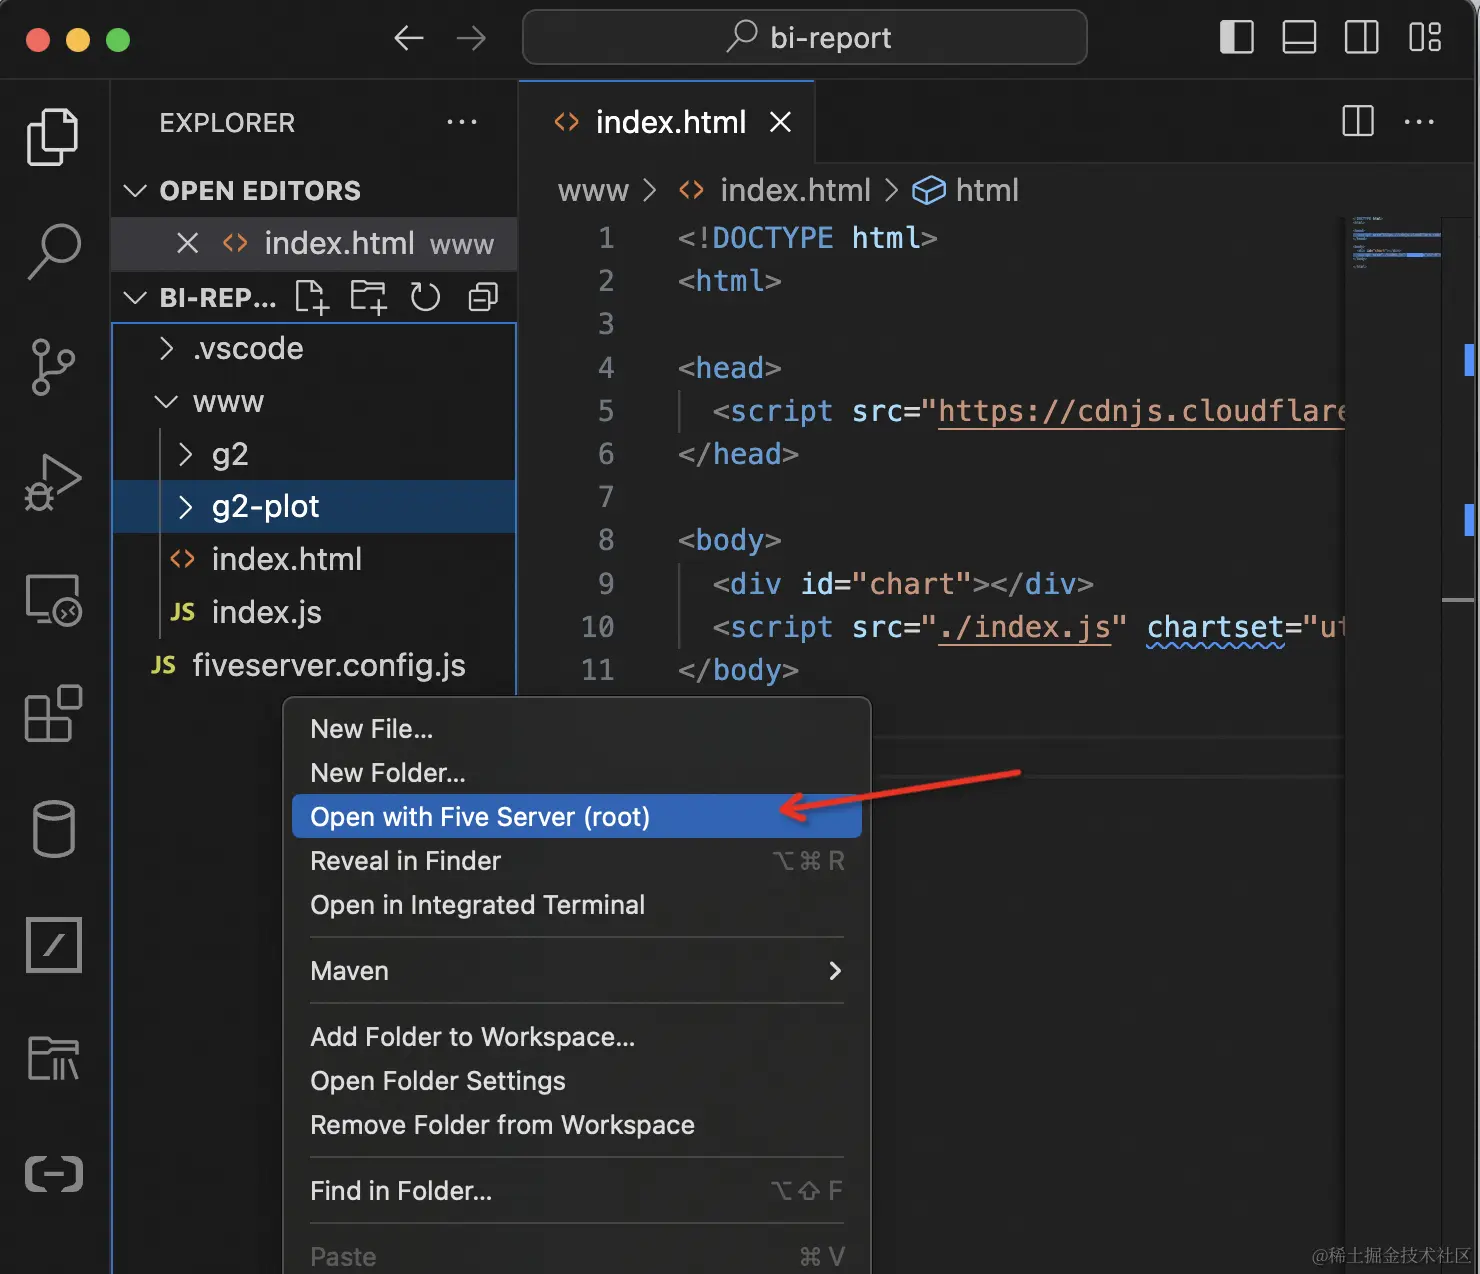Collapse the OPEN EDITORS section
Screen dimensions: 1480x1274
coord(135,190)
